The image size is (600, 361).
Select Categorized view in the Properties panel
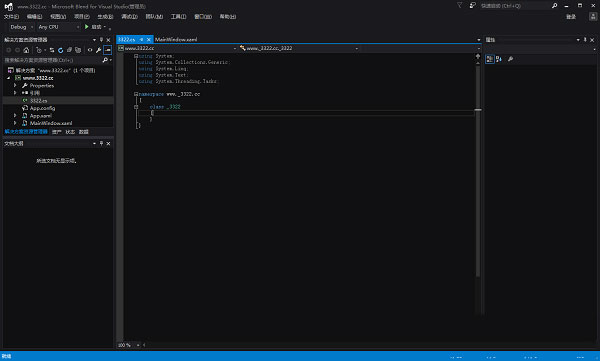489,59
